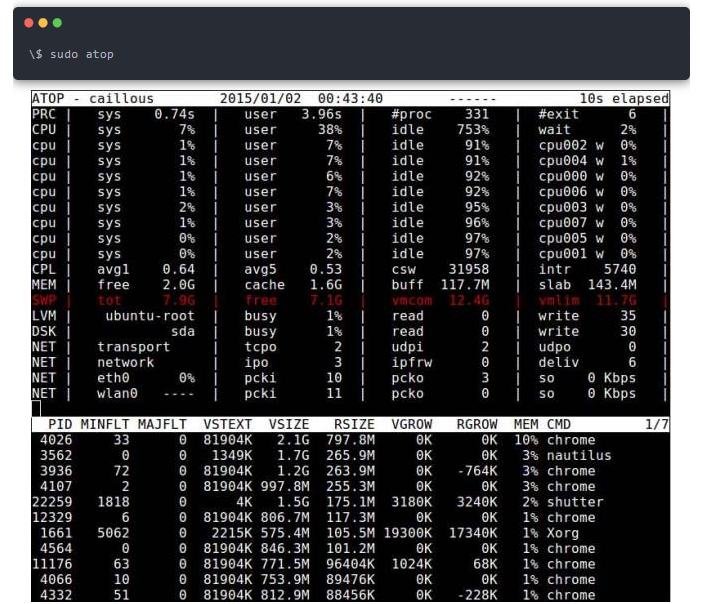
Task: Select the RSIZE column header
Action: (354, 424)
